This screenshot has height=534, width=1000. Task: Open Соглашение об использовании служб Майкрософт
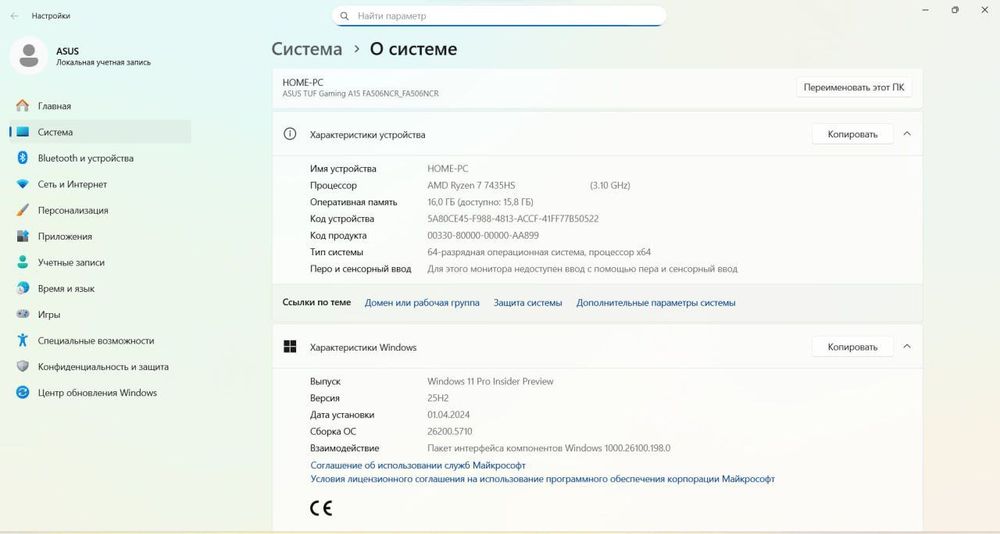(418, 465)
